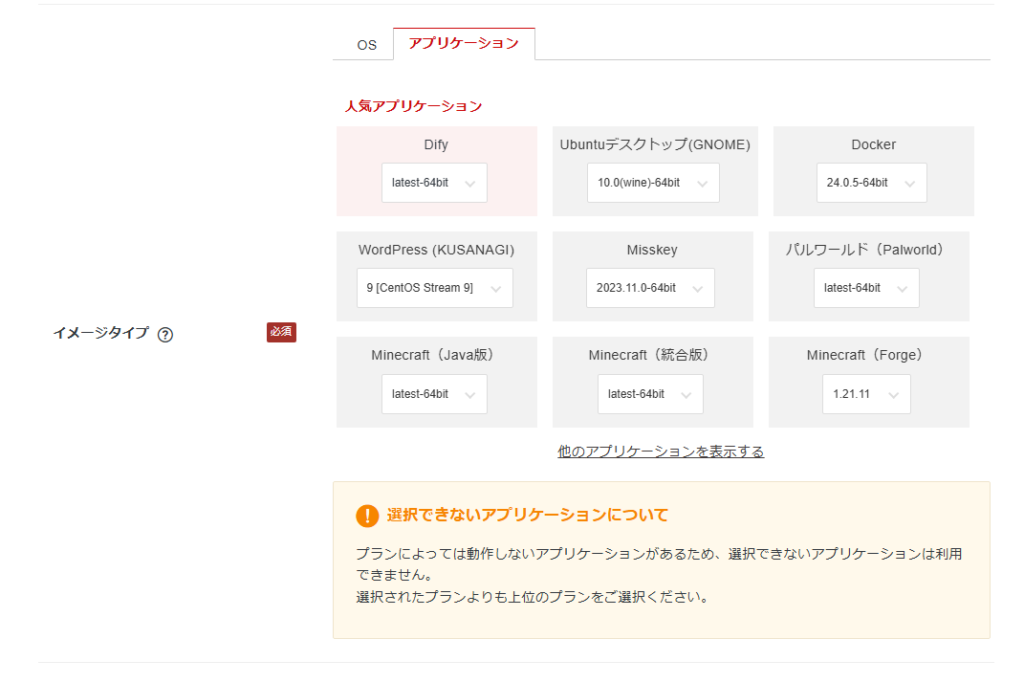Choose the Minecraft (Forge) card title

pos(865,355)
